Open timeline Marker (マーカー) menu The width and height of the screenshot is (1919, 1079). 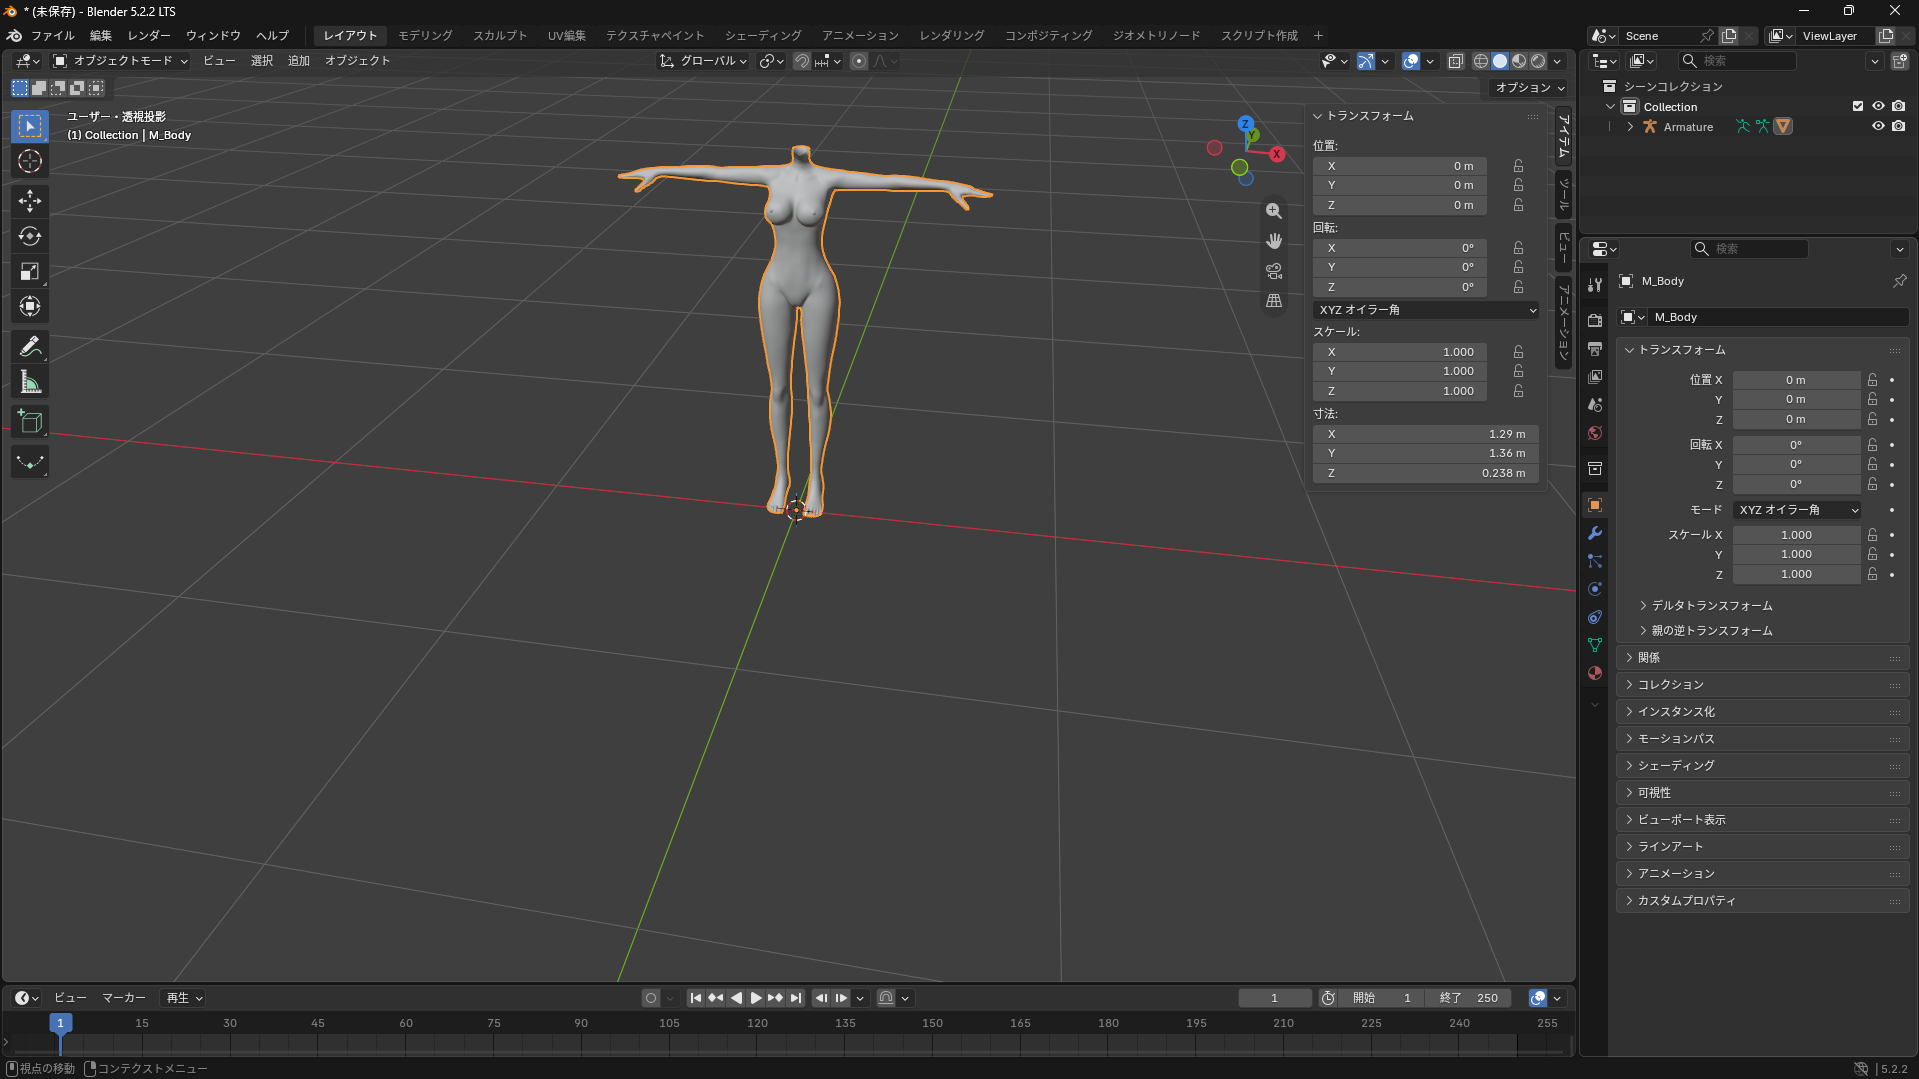click(x=124, y=998)
